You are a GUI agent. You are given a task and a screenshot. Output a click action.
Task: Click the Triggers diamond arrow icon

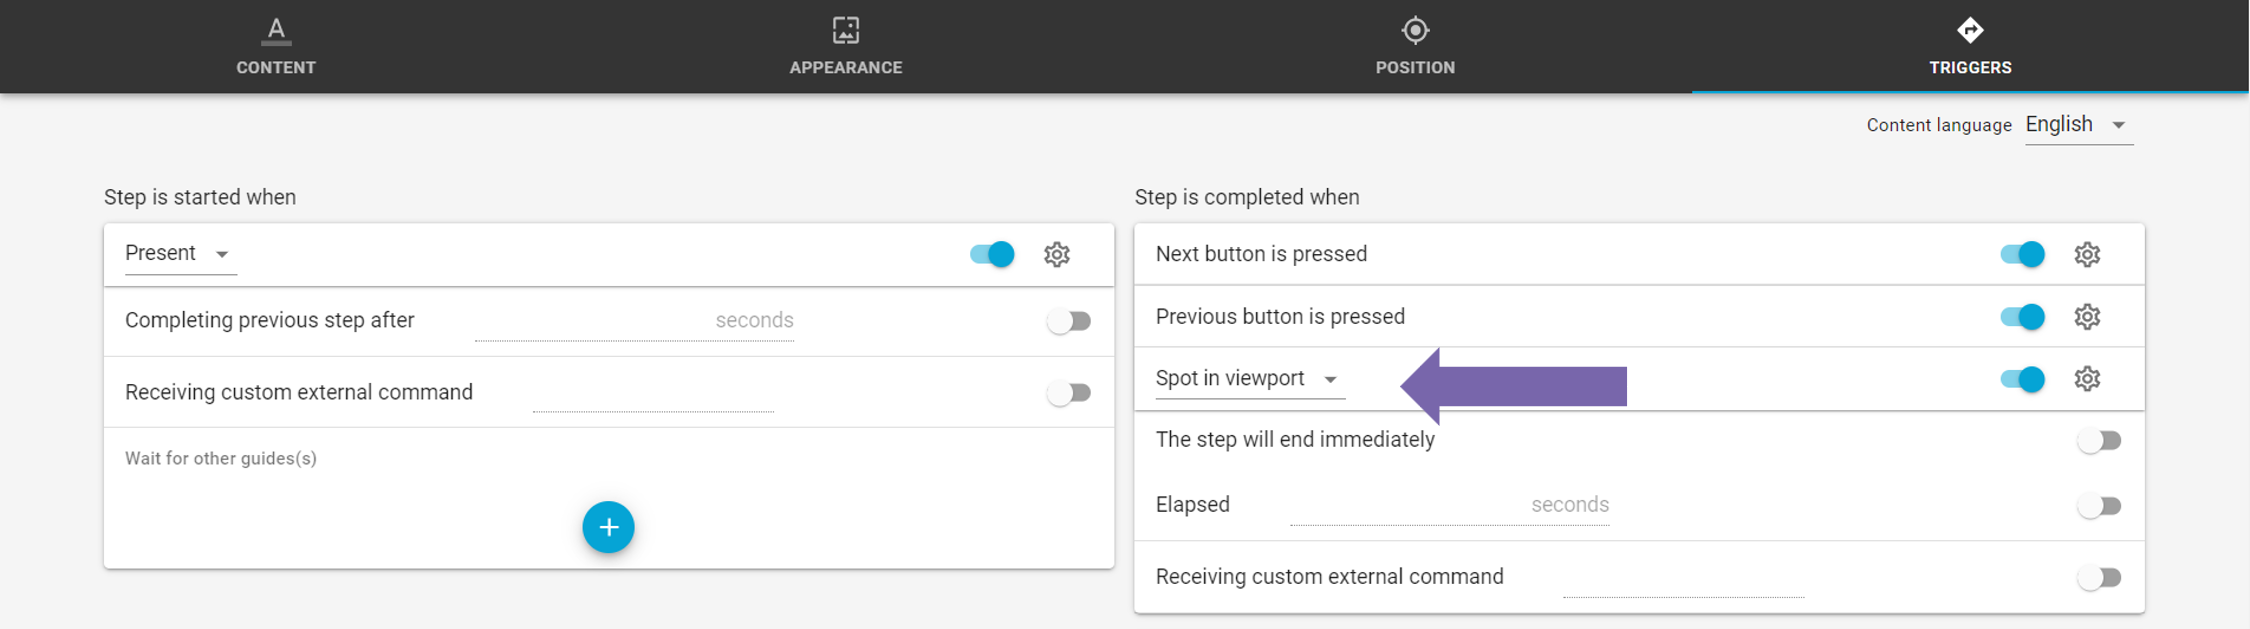pyautogui.click(x=1969, y=31)
